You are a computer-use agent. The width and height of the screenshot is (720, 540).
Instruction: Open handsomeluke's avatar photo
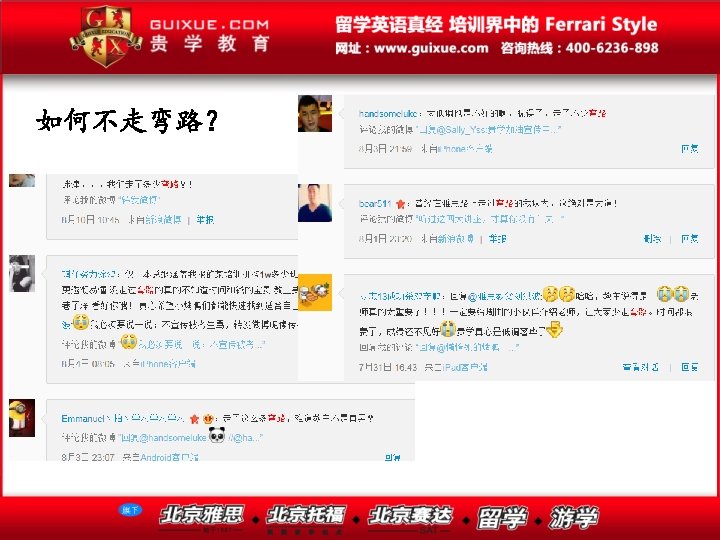tap(315, 113)
